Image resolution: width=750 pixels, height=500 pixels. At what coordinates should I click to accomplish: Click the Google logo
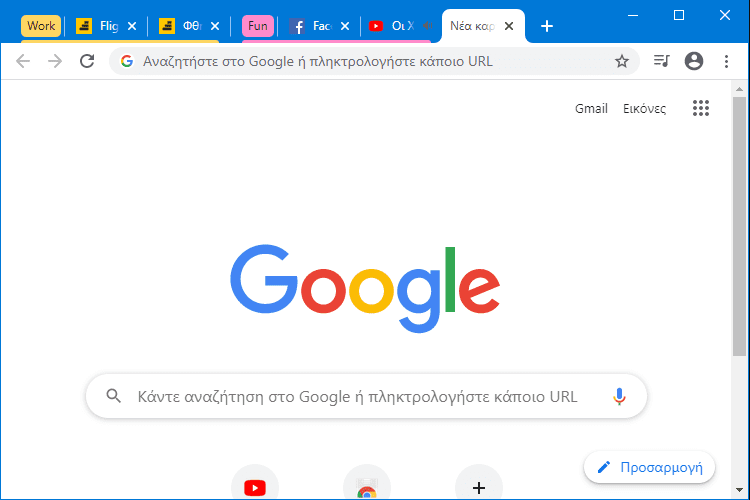tap(365, 289)
